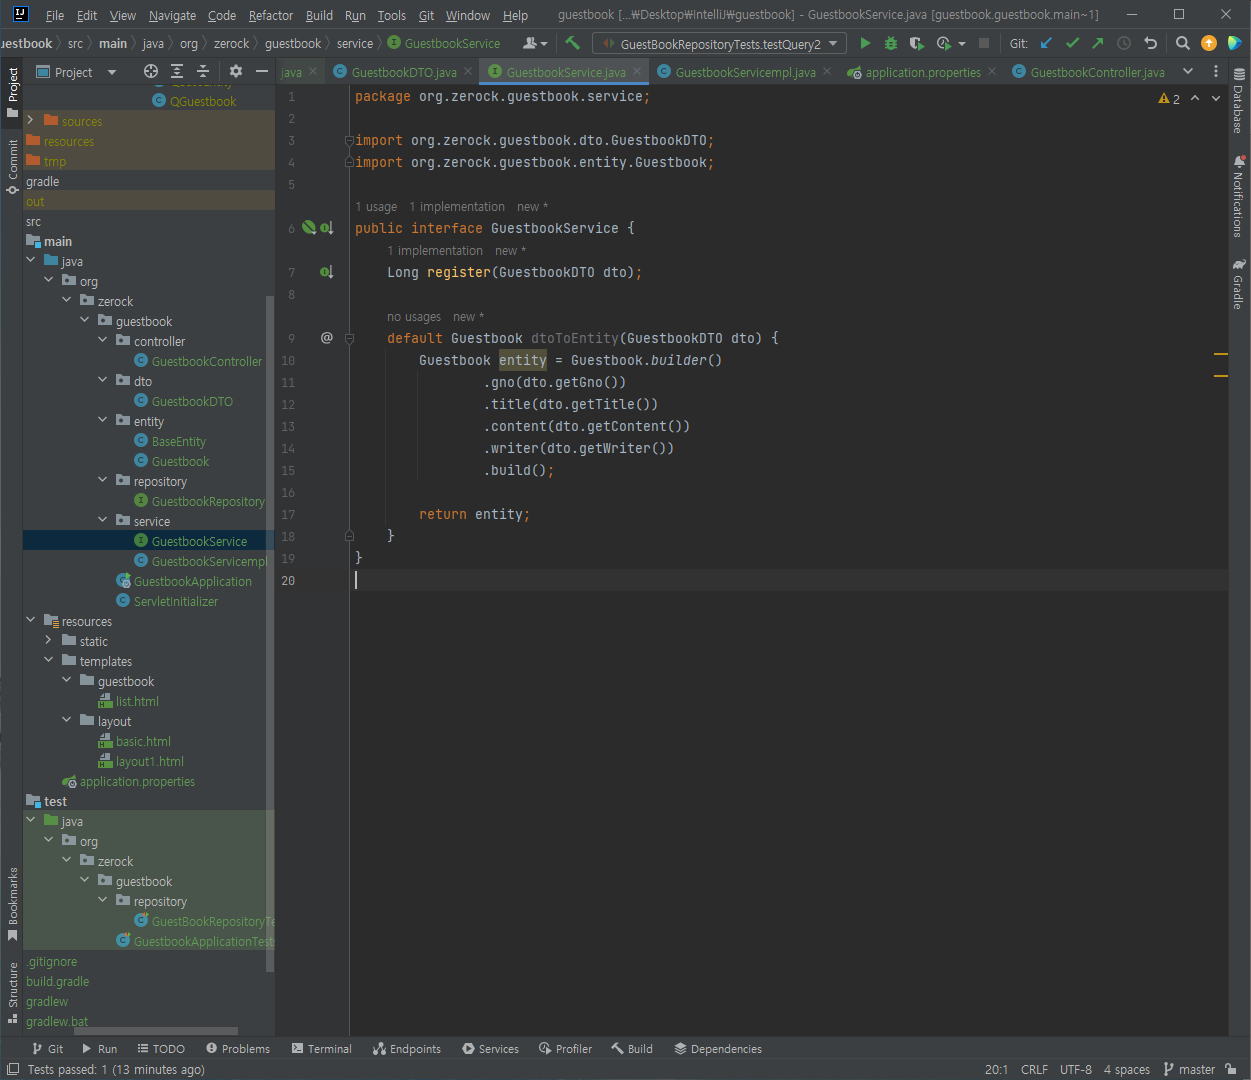This screenshot has width=1251, height=1080.
Task: Open the Terminal tool window
Action: 322,1048
